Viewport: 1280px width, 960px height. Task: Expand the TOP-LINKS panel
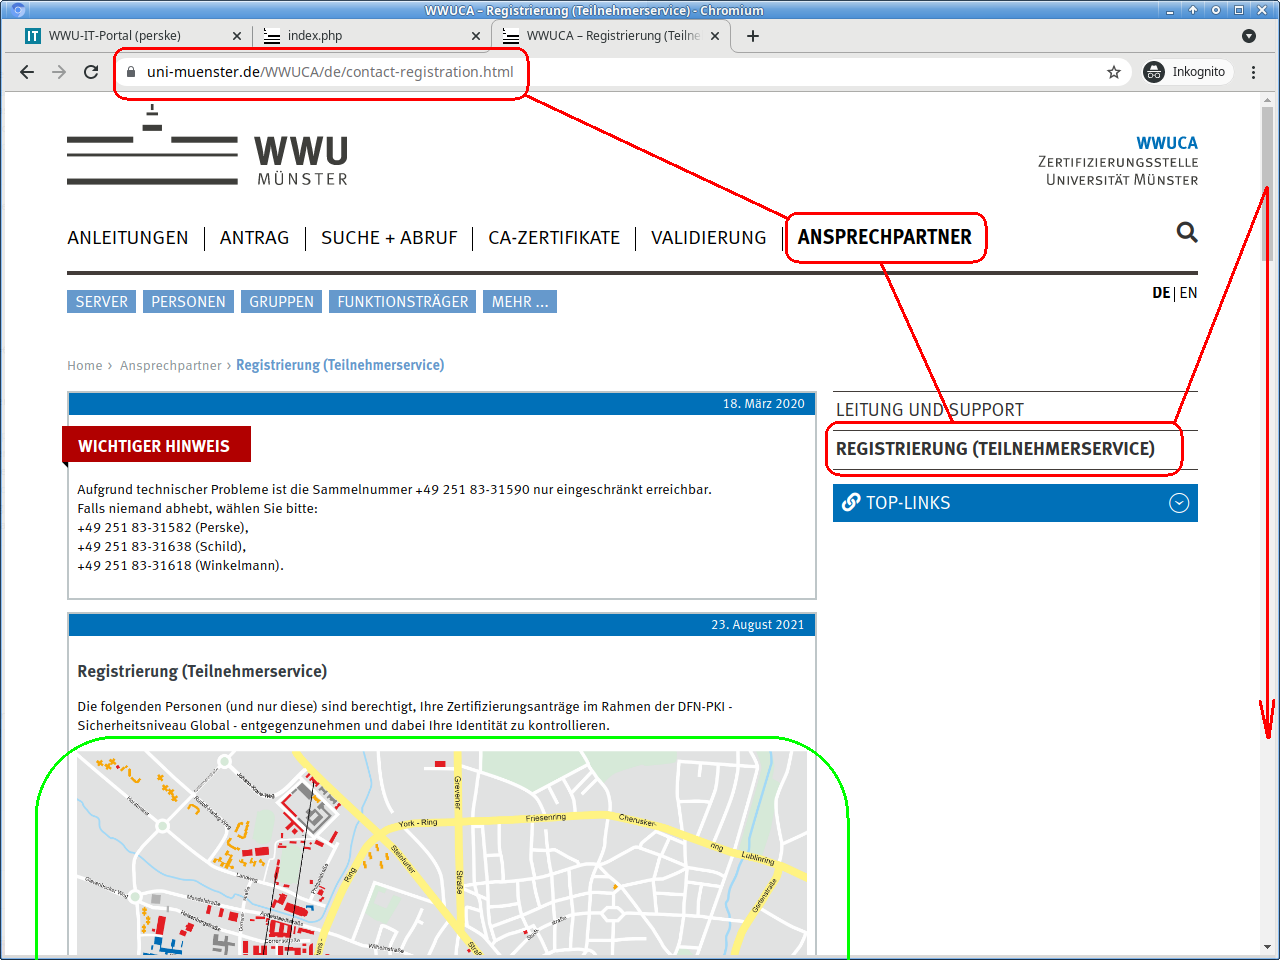[1179, 503]
